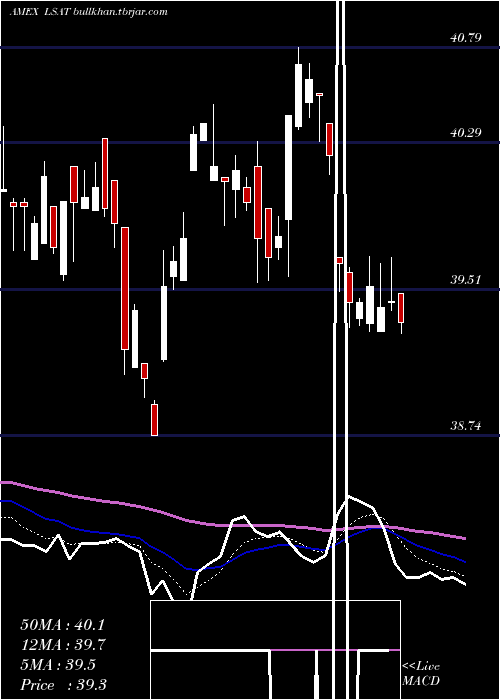Screen dimensions: 500x700
Task: Click the 12MA : 39.7 value
Action: pos(62,645)
